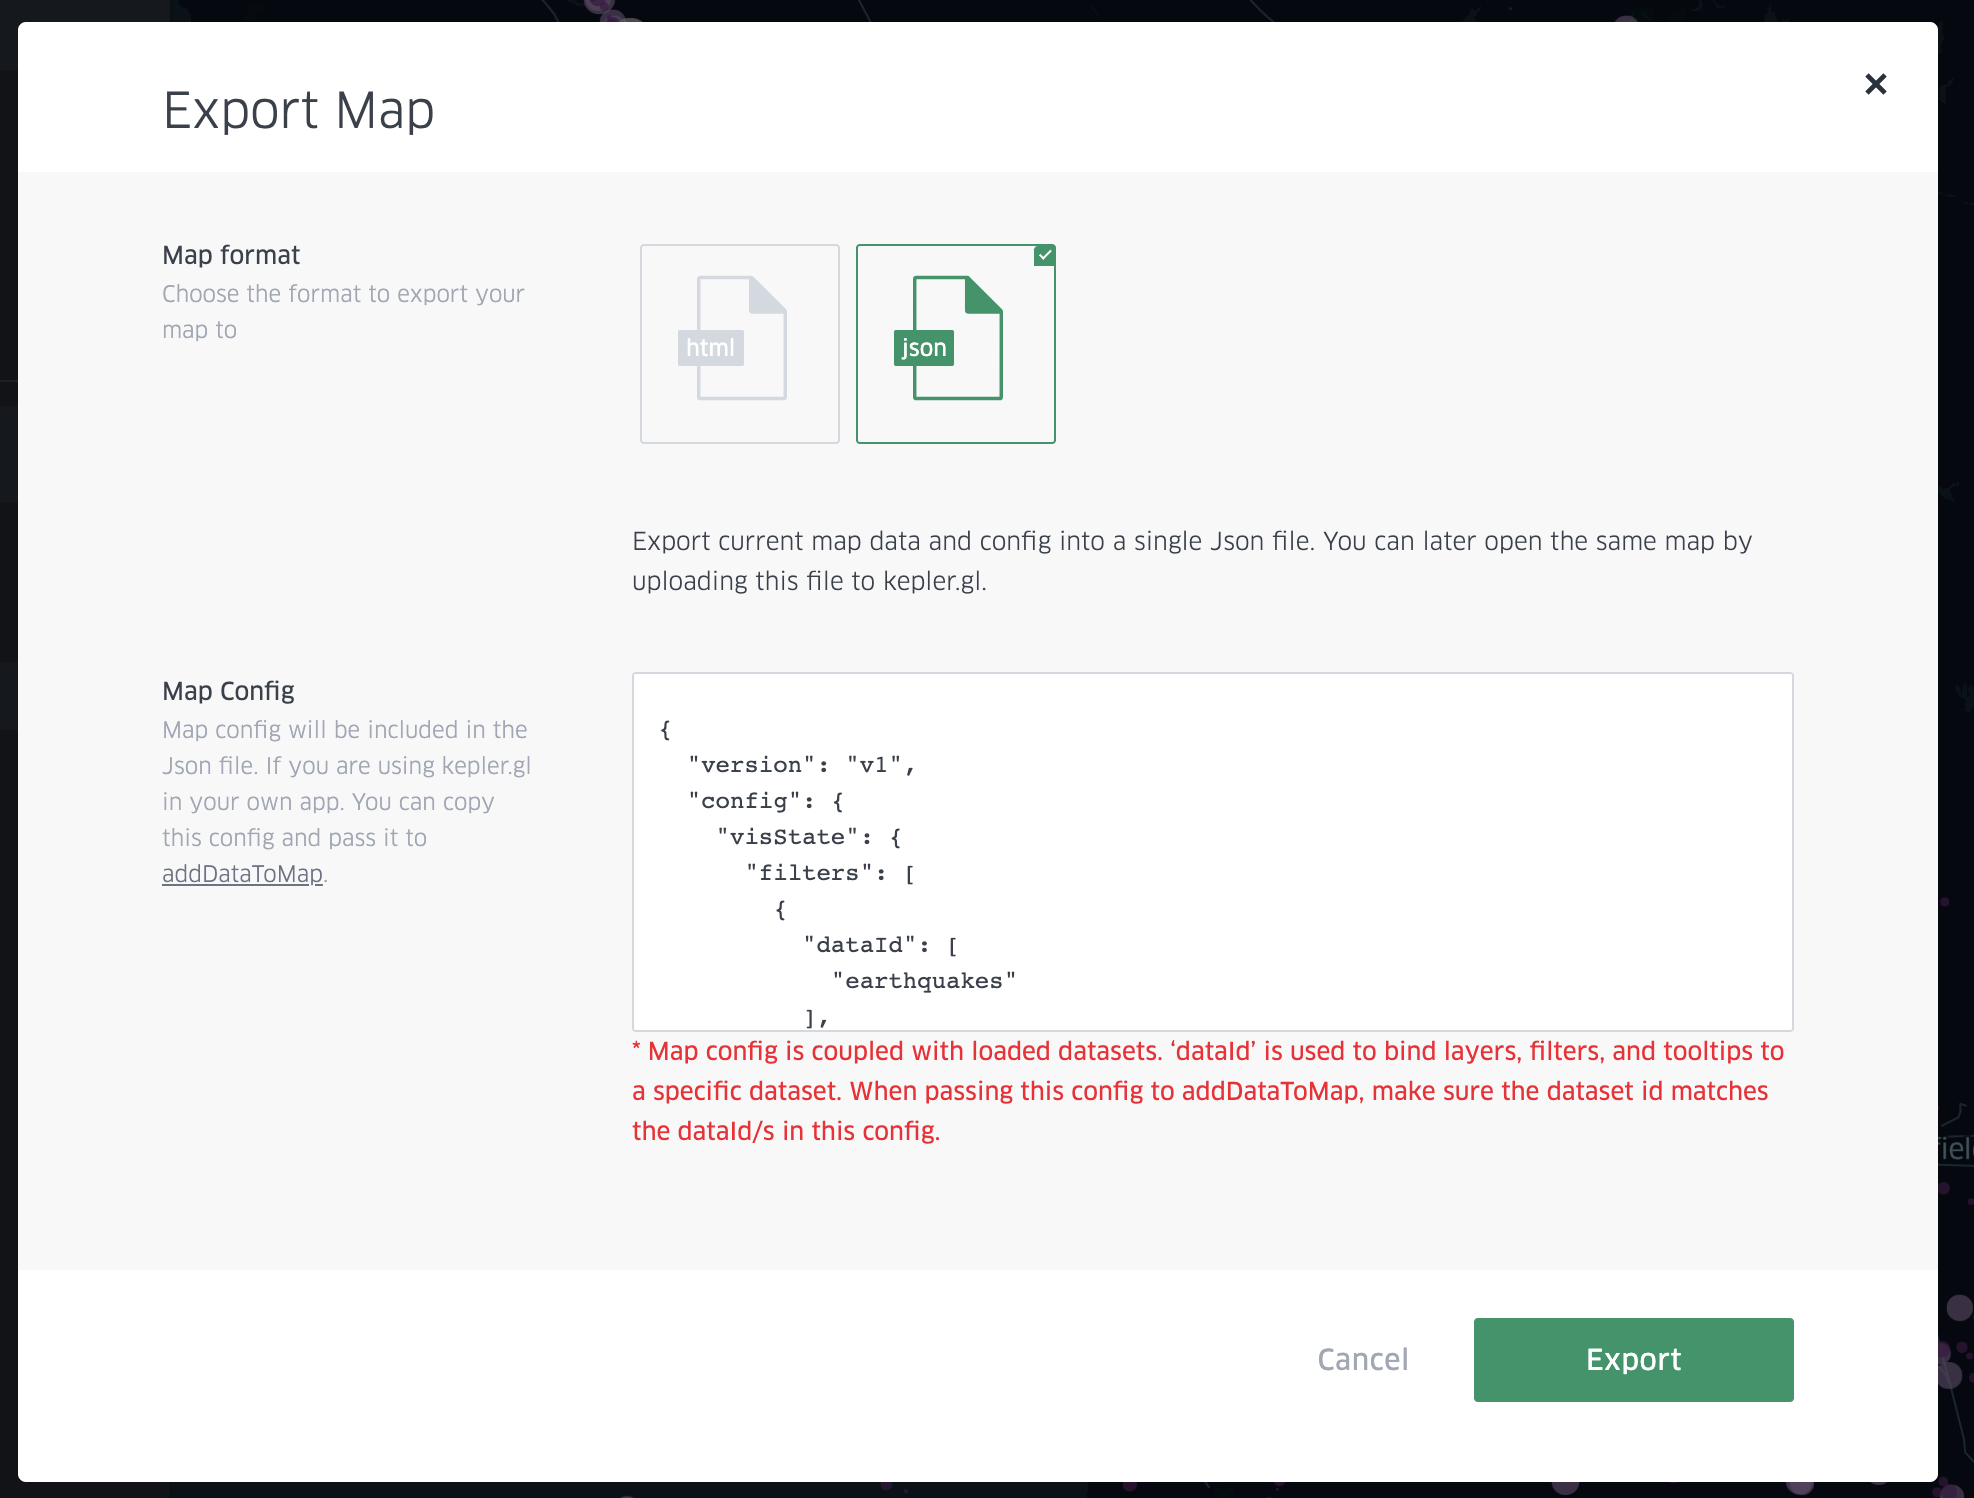
Task: Click the Cancel button
Action: 1361,1359
